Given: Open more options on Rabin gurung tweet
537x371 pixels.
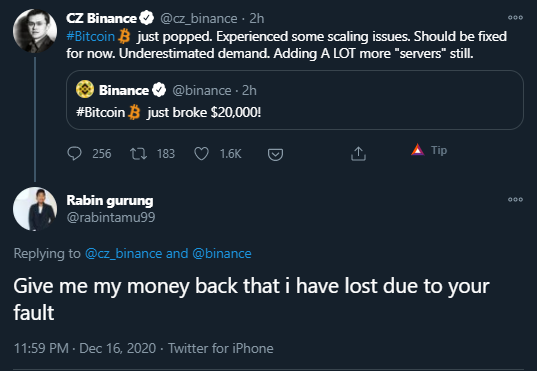Looking at the screenshot, I should [515, 199].
